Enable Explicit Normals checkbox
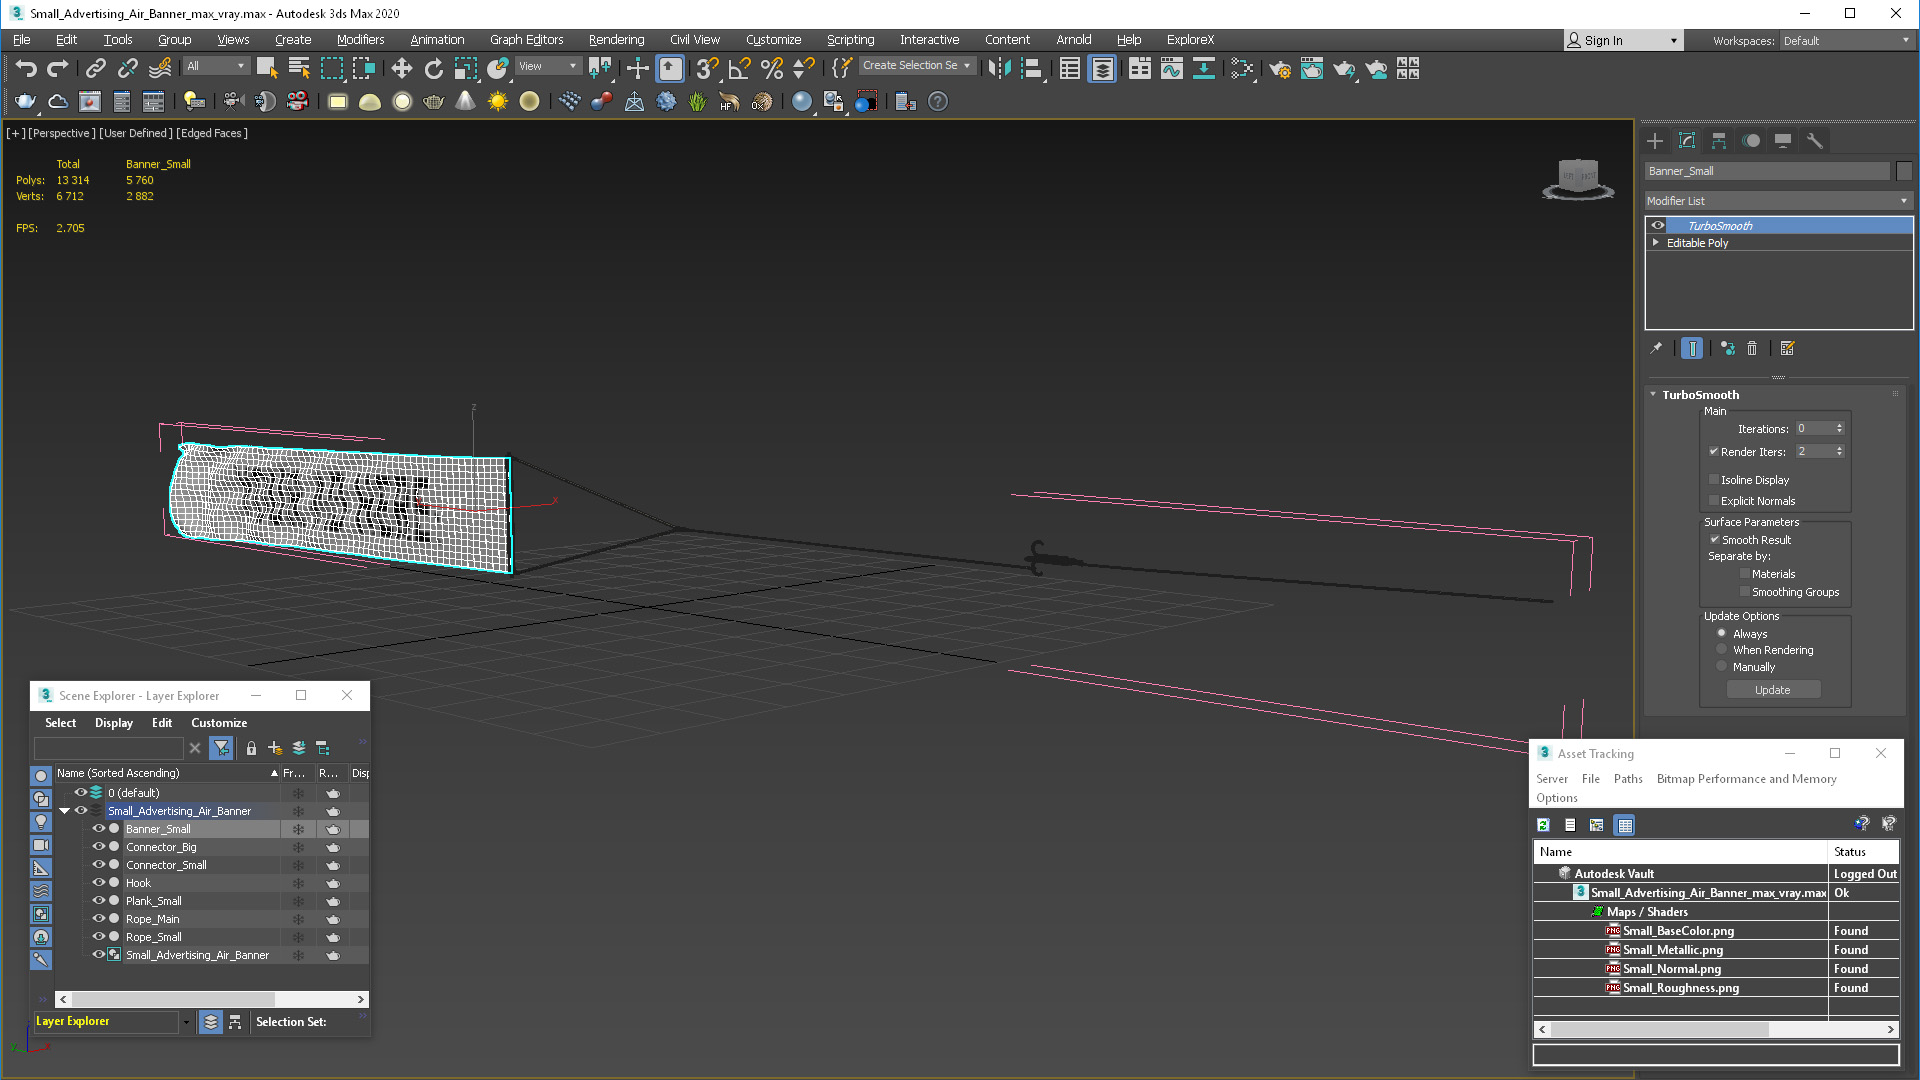The width and height of the screenshot is (1920, 1080). [x=1714, y=500]
